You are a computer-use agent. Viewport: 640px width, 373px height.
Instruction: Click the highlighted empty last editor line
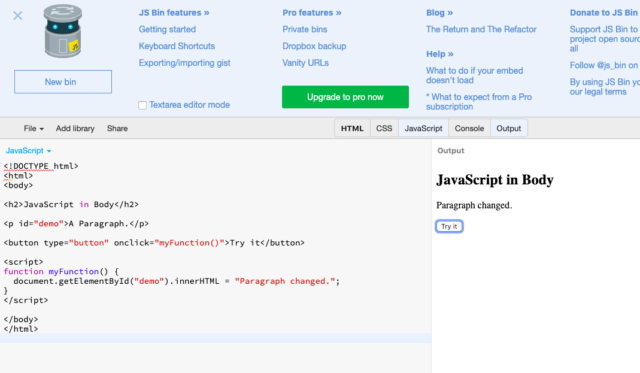pyautogui.click(x=216, y=338)
